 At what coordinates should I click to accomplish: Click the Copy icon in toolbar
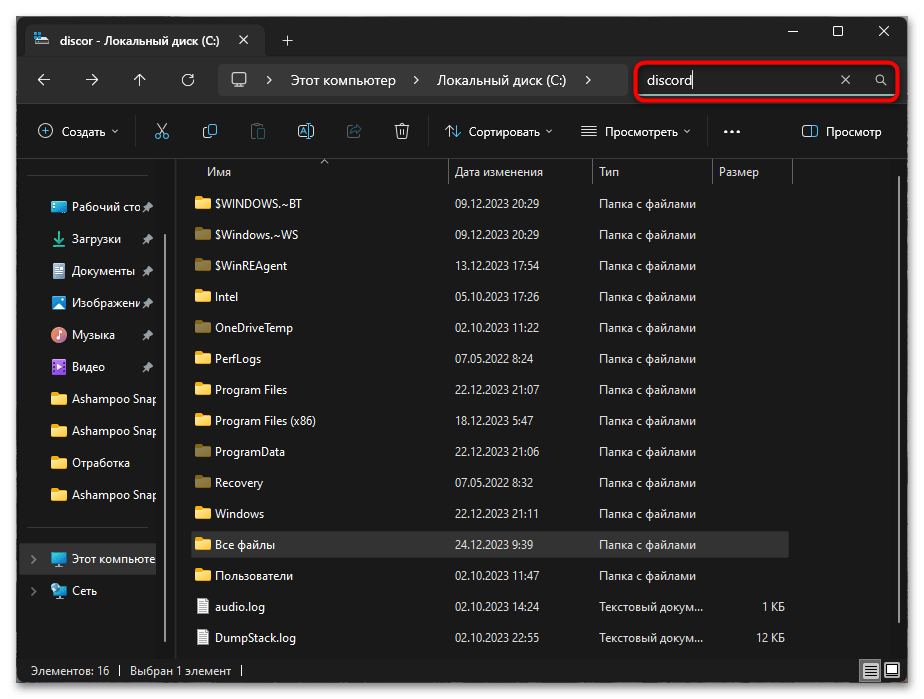(210, 131)
